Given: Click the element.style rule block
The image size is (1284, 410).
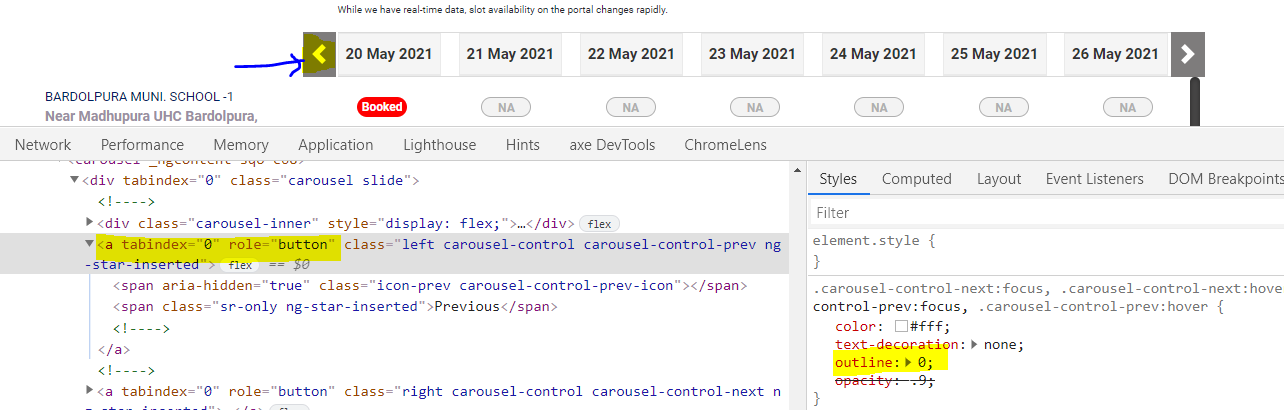Looking at the screenshot, I should (x=1046, y=251).
